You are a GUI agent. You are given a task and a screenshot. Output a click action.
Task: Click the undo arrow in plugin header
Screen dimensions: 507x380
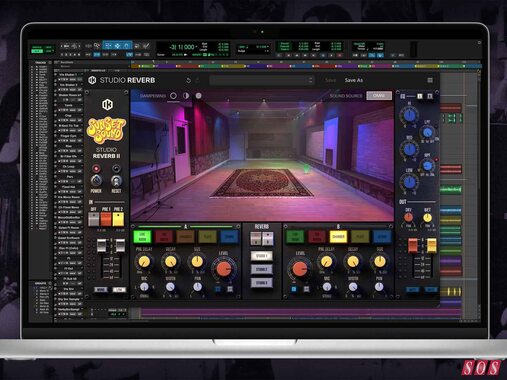pyautogui.click(x=188, y=80)
